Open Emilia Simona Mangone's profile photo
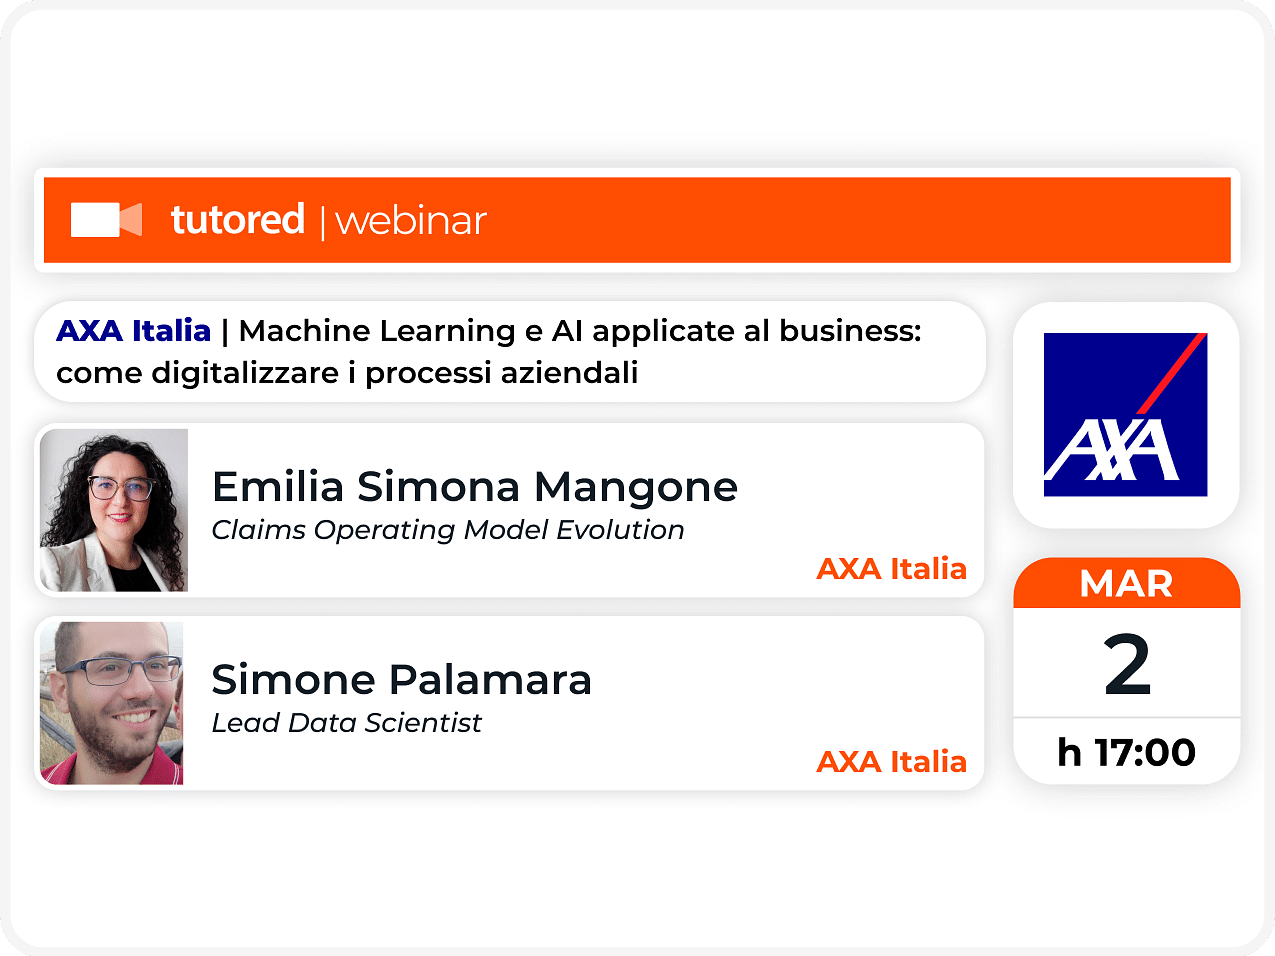Viewport: 1275px width, 956px height. [114, 510]
